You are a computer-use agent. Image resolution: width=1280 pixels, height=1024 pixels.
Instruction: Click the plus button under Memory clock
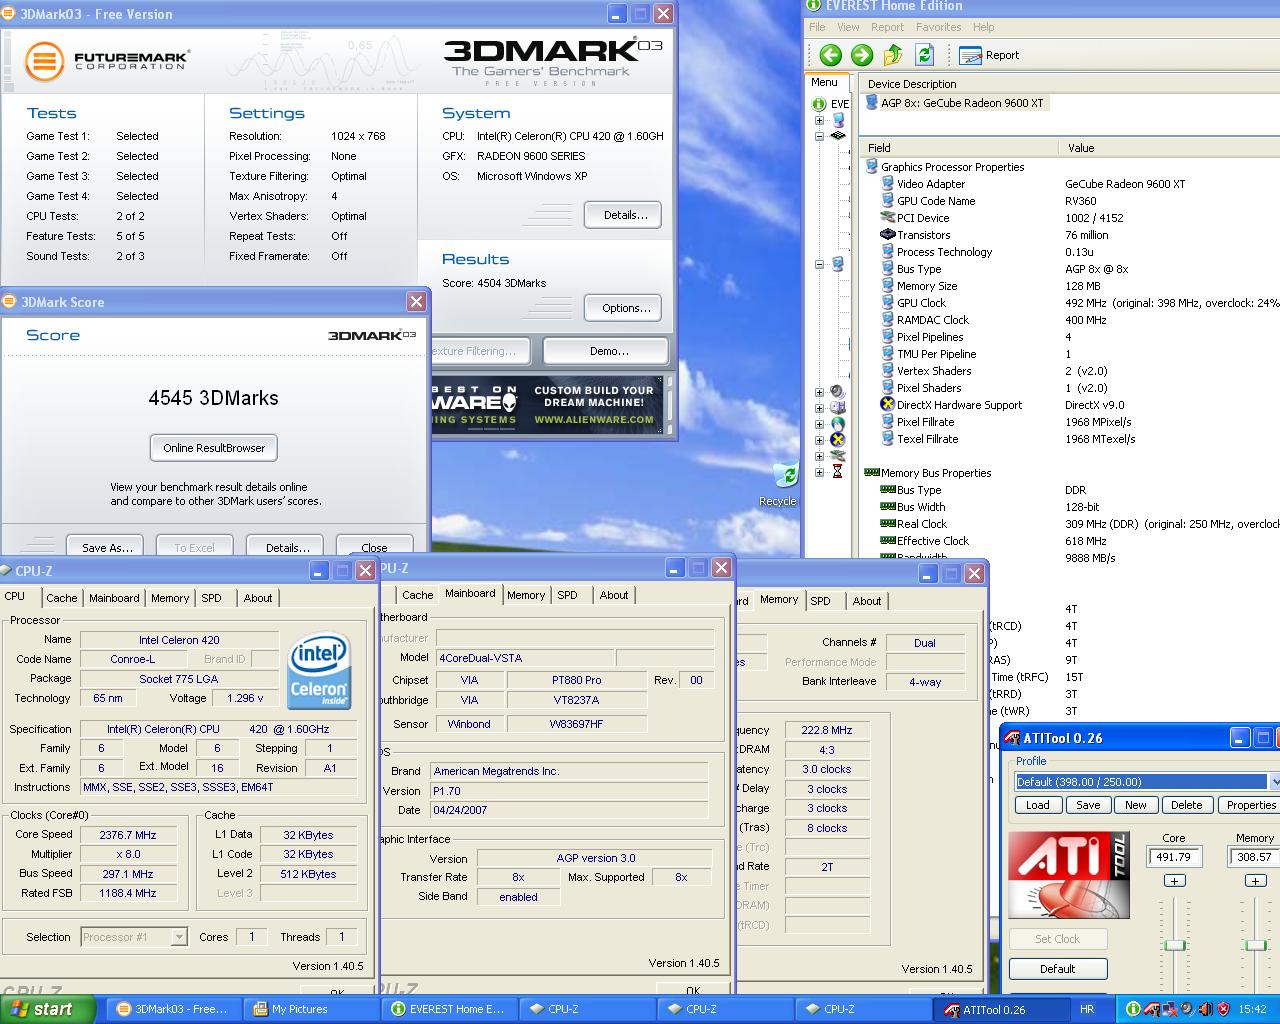(x=1255, y=881)
